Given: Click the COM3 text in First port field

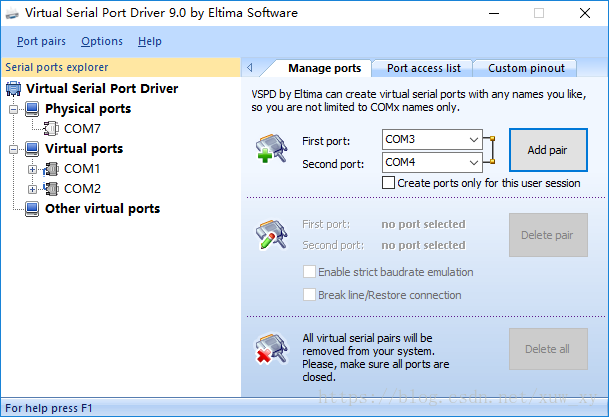Looking at the screenshot, I should (x=400, y=139).
